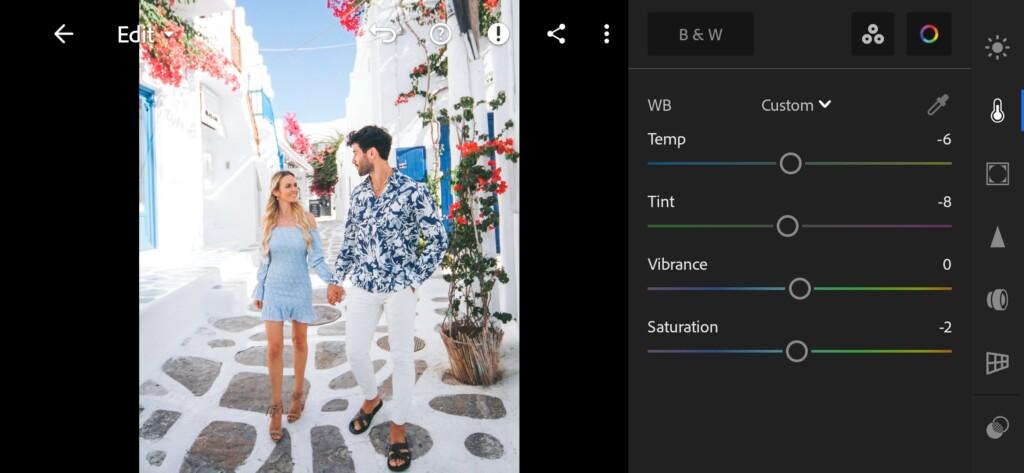
Task: Pick white balance with eyedropper
Action: tap(938, 105)
